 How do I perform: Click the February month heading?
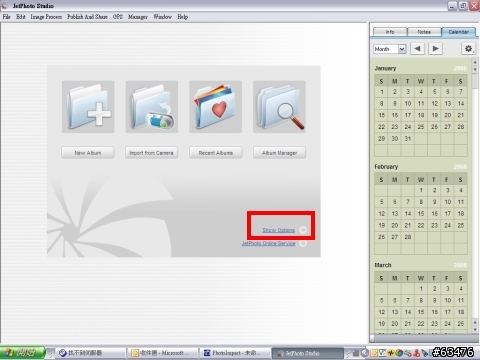[x=386, y=167]
